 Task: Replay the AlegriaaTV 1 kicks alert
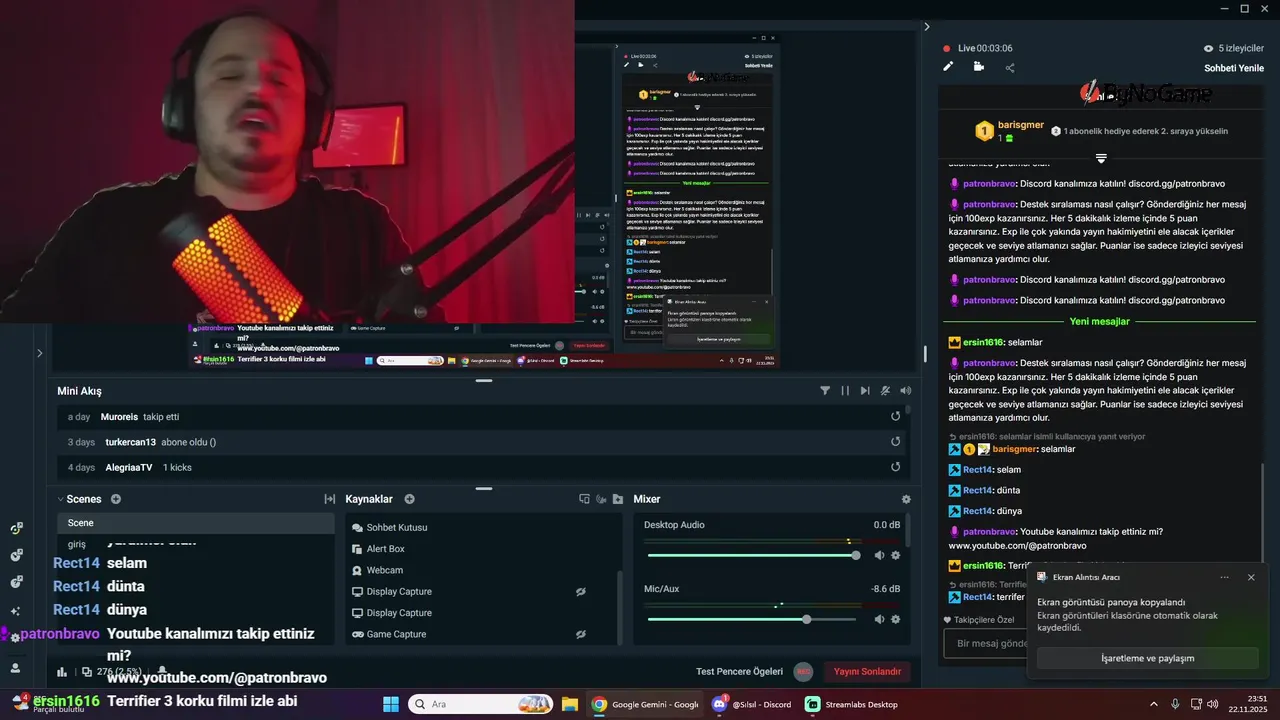pos(896,467)
